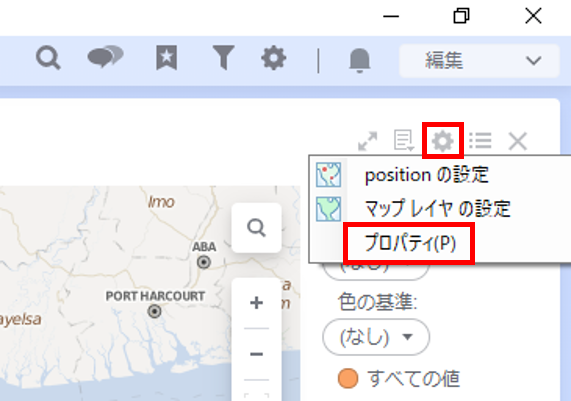Viewport: 571px width, 401px height.
Task: Close the visualization with X icon
Action: [x=518, y=141]
